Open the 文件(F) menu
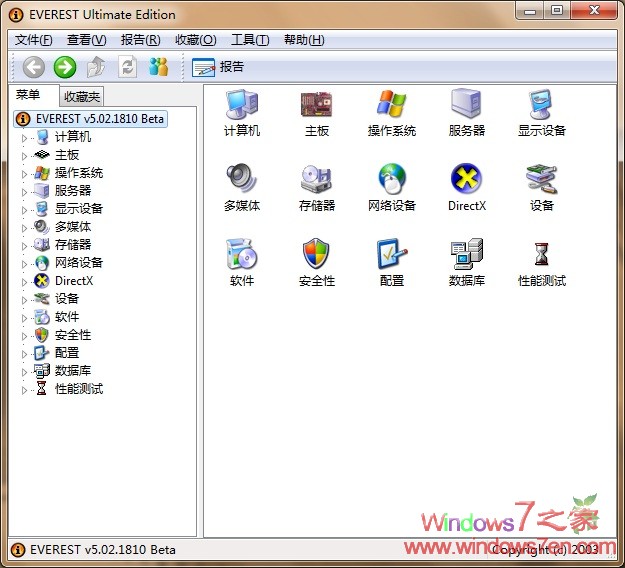This screenshot has width=625, height=568. [33, 40]
